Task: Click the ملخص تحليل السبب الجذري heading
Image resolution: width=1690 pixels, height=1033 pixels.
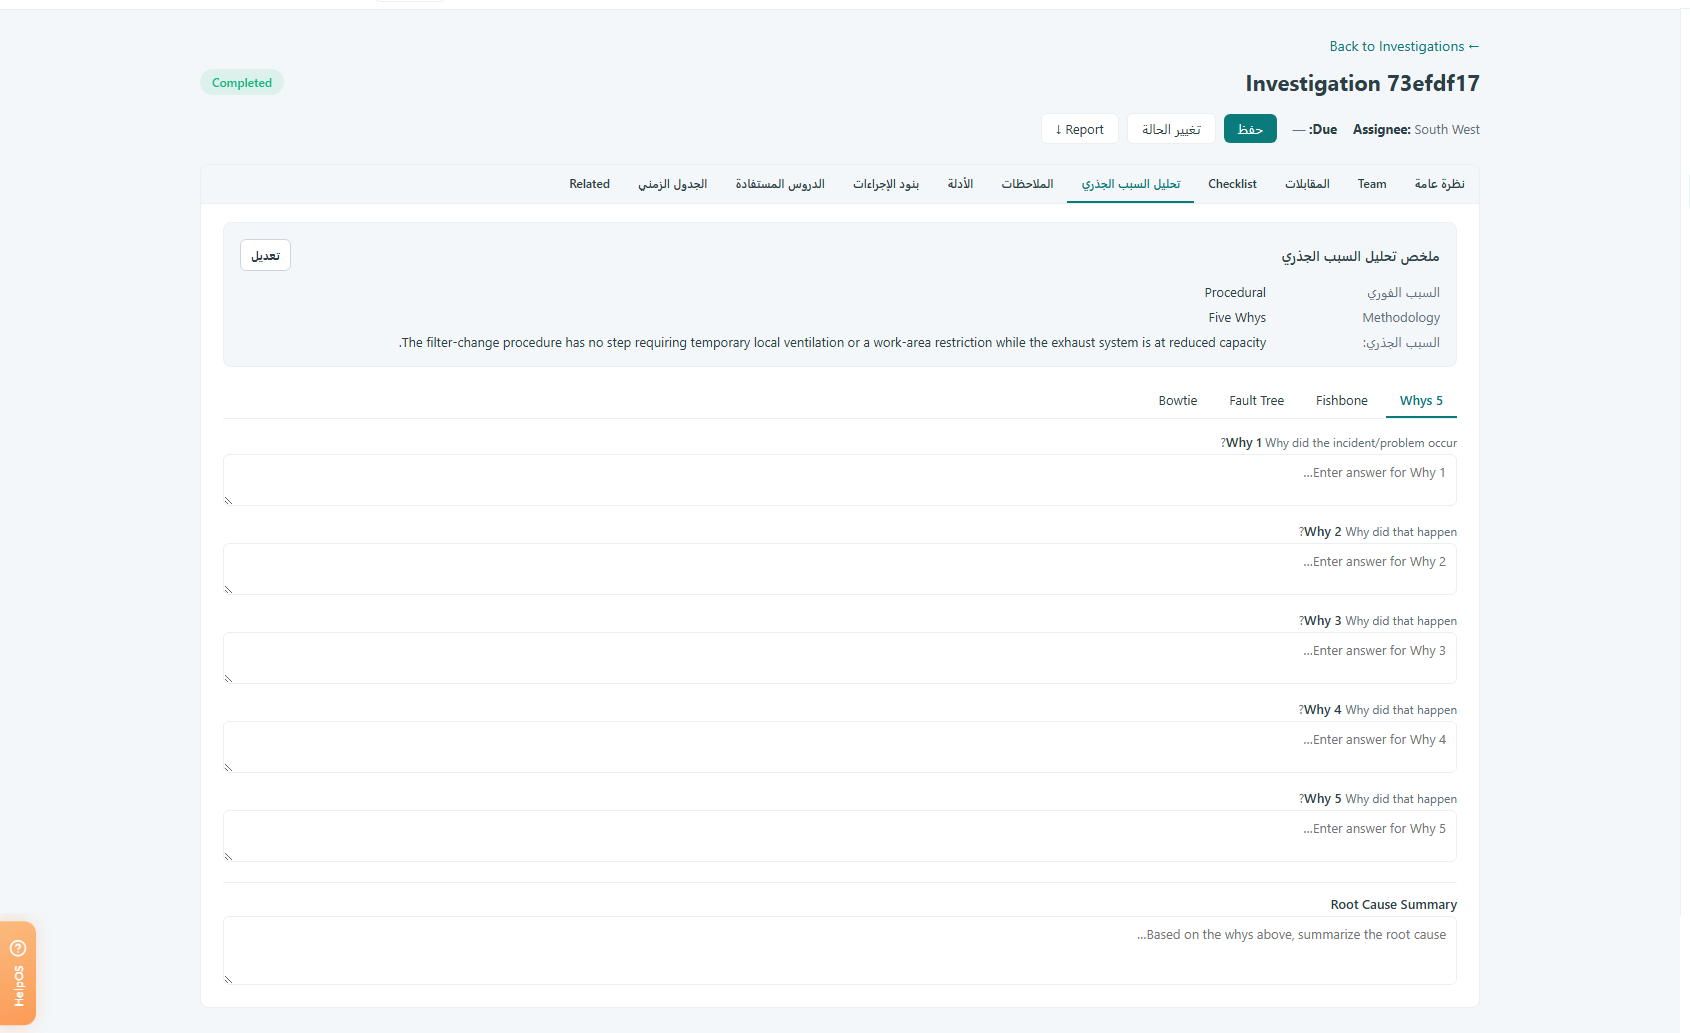Action: [x=1360, y=257]
